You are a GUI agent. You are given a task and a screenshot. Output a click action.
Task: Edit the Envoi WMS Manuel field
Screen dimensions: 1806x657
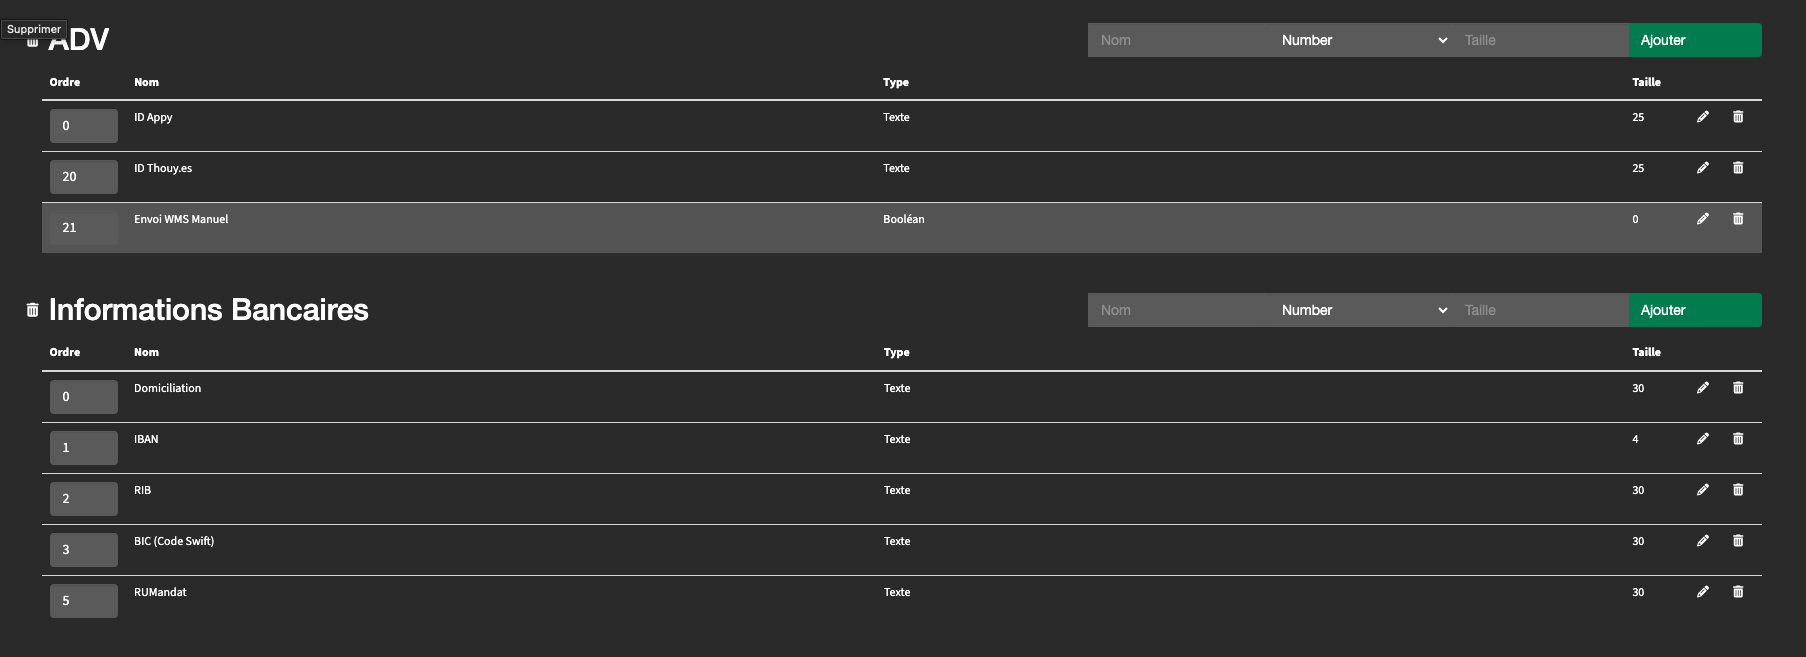click(1703, 219)
